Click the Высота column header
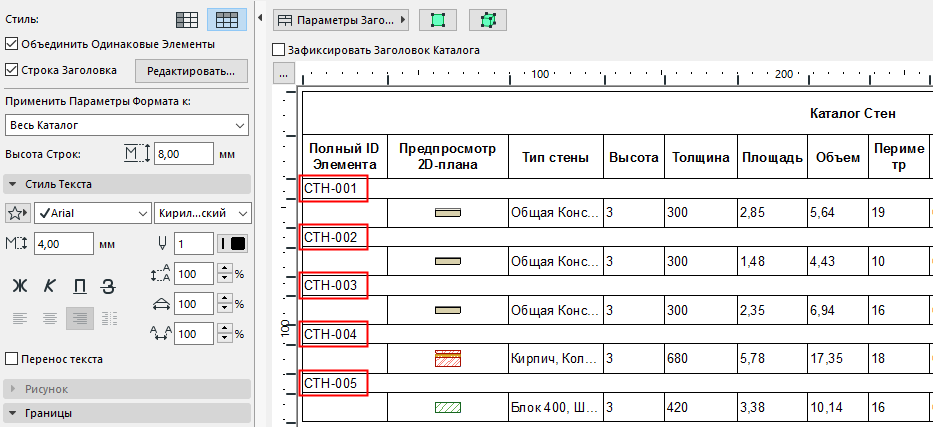The height and width of the screenshot is (427, 933). 634,157
